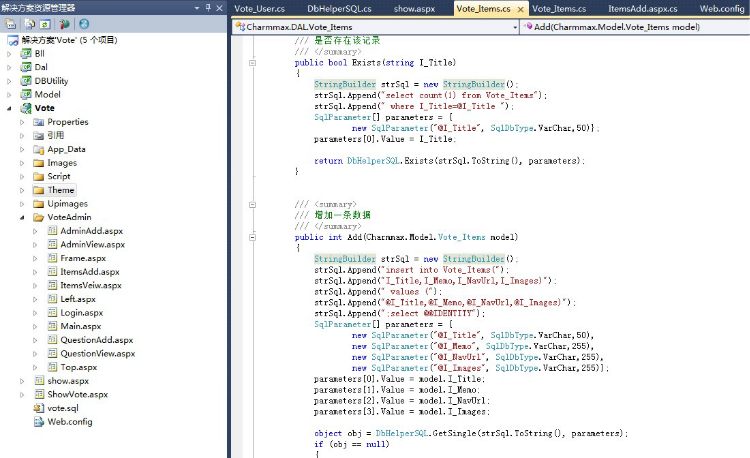
Task: Collapse the Exists method code outline
Action: point(253,63)
